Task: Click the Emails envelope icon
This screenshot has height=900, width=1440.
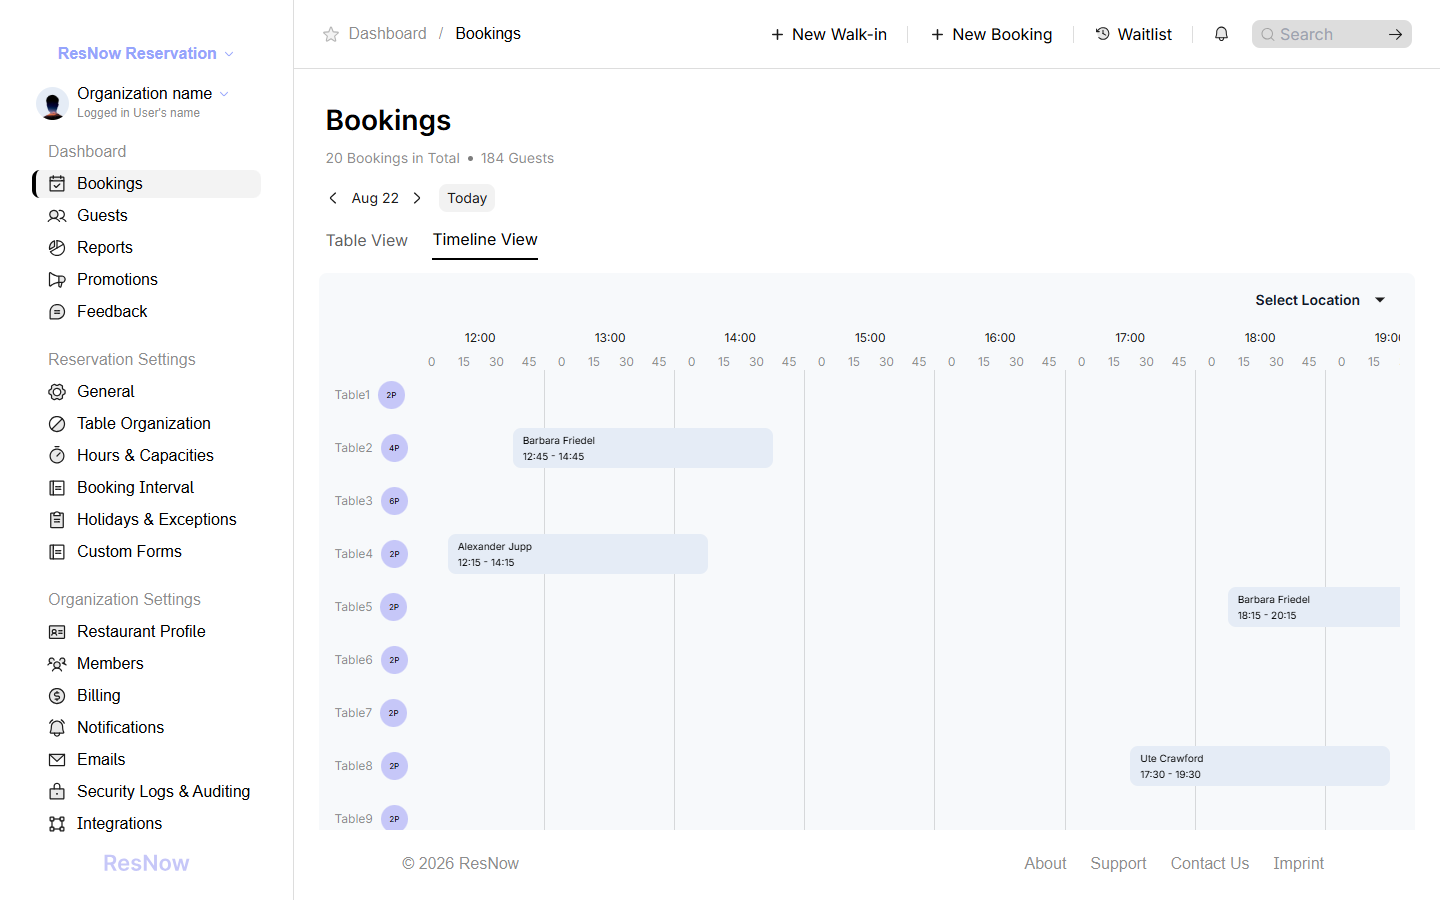Action: pos(57,760)
